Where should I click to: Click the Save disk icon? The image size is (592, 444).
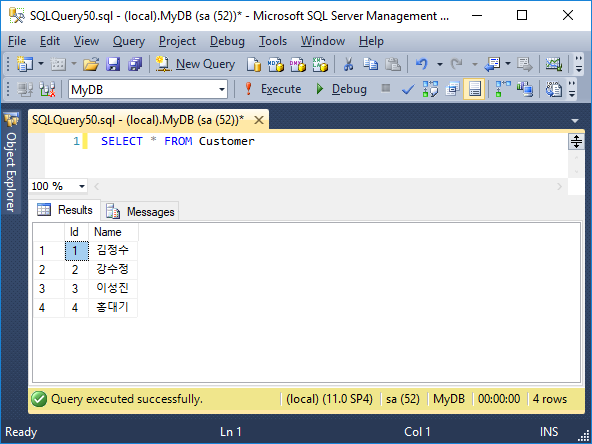point(113,64)
